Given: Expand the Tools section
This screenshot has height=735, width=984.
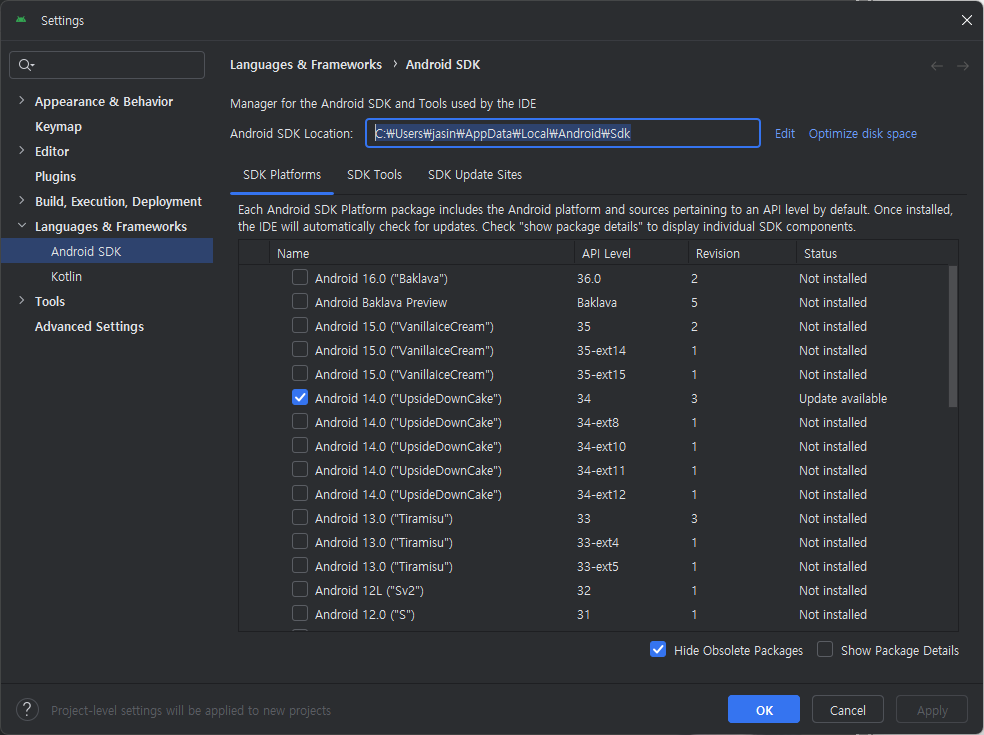Looking at the screenshot, I should tap(22, 301).
